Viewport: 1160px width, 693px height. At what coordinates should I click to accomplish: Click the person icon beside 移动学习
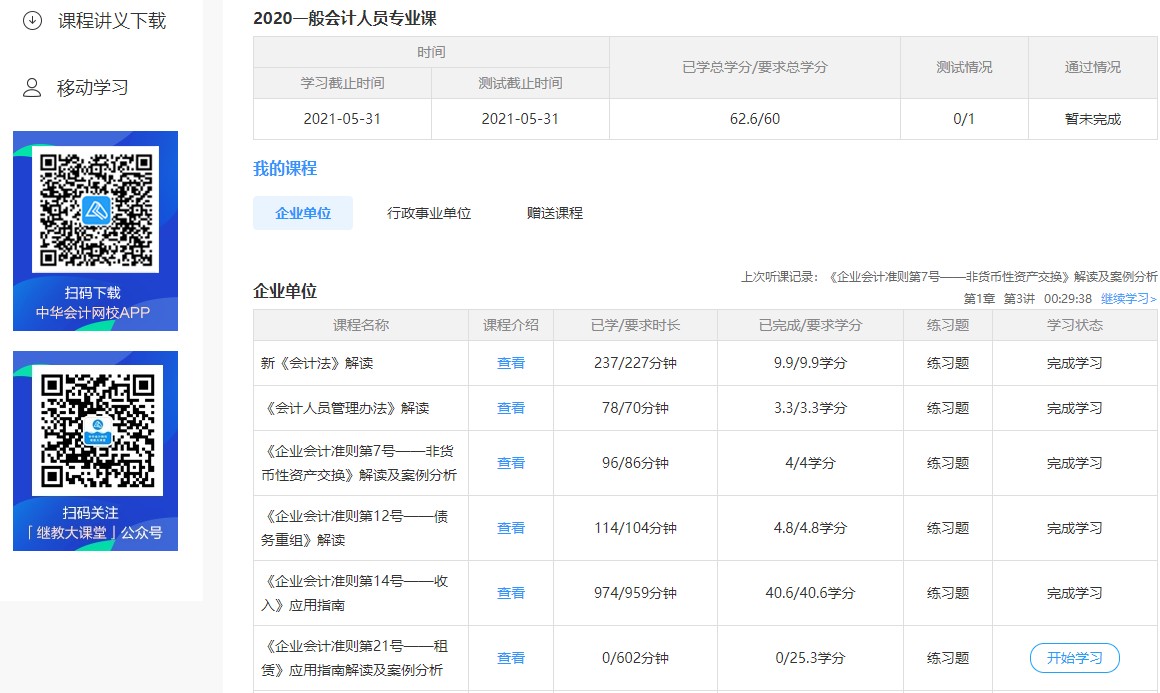point(32,88)
